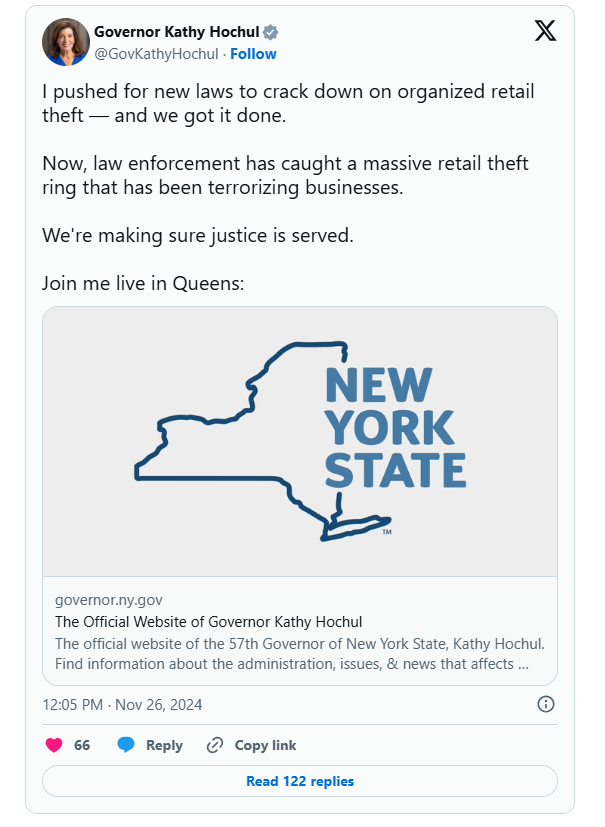Click The Official Website of Governor title
Image resolution: width=605 pixels, height=827 pixels.
pyautogui.click(x=208, y=622)
